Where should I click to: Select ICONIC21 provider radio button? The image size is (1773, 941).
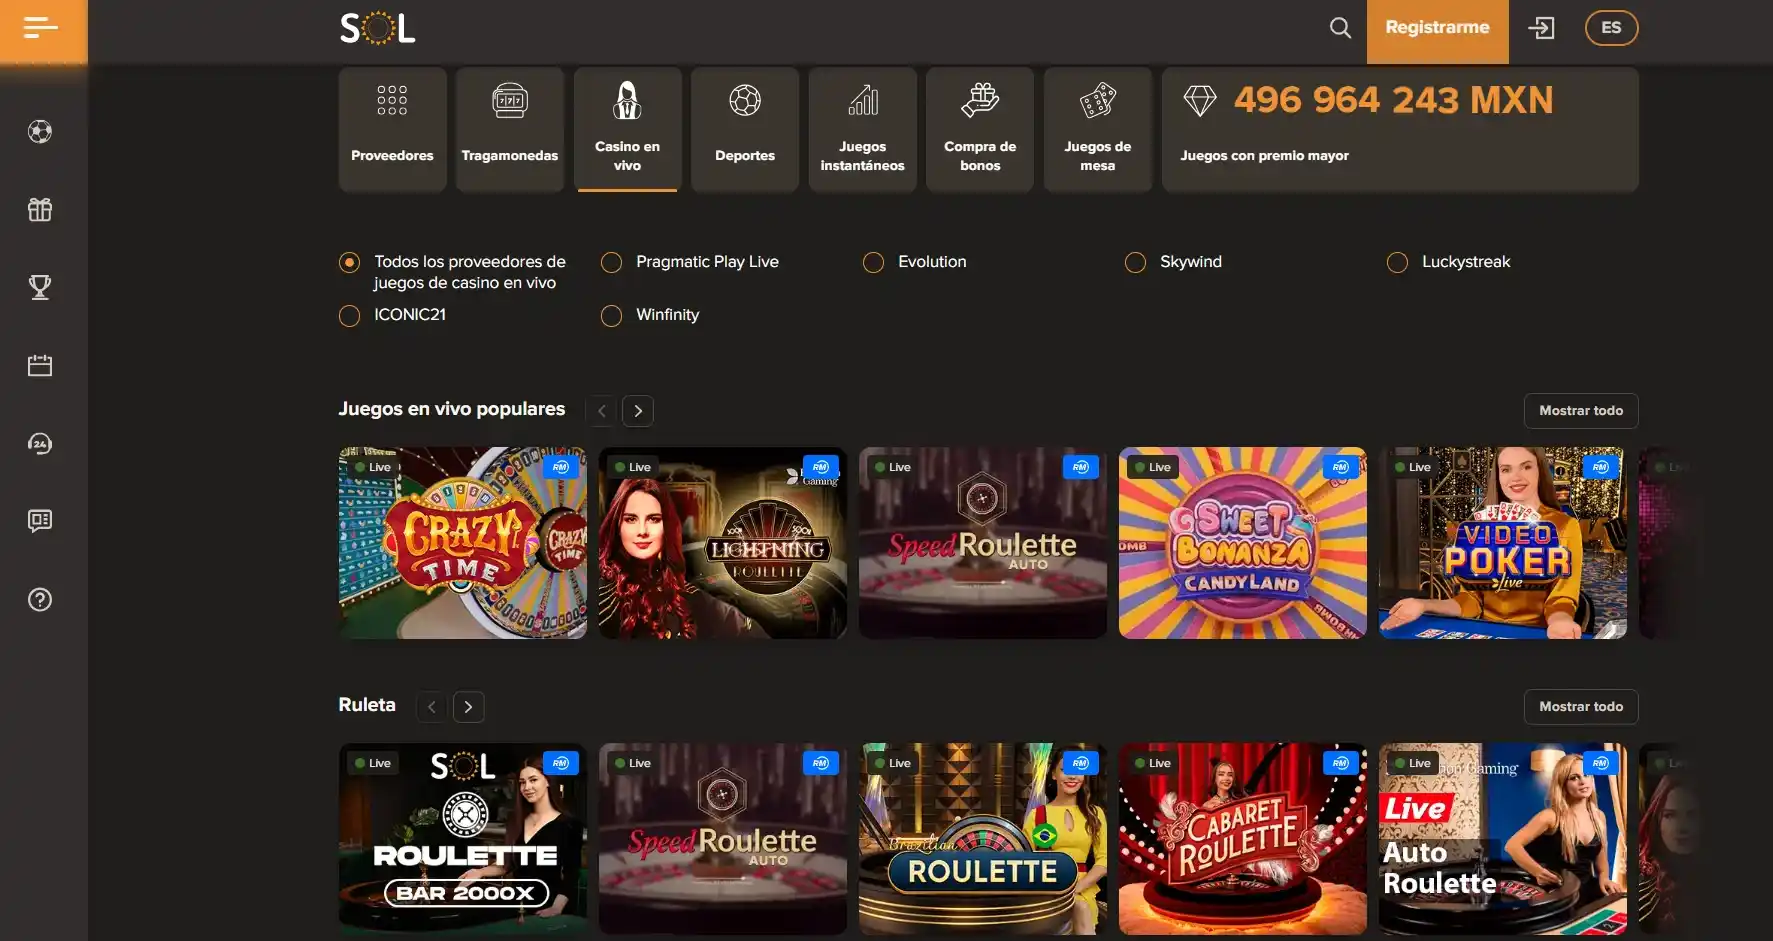click(349, 315)
